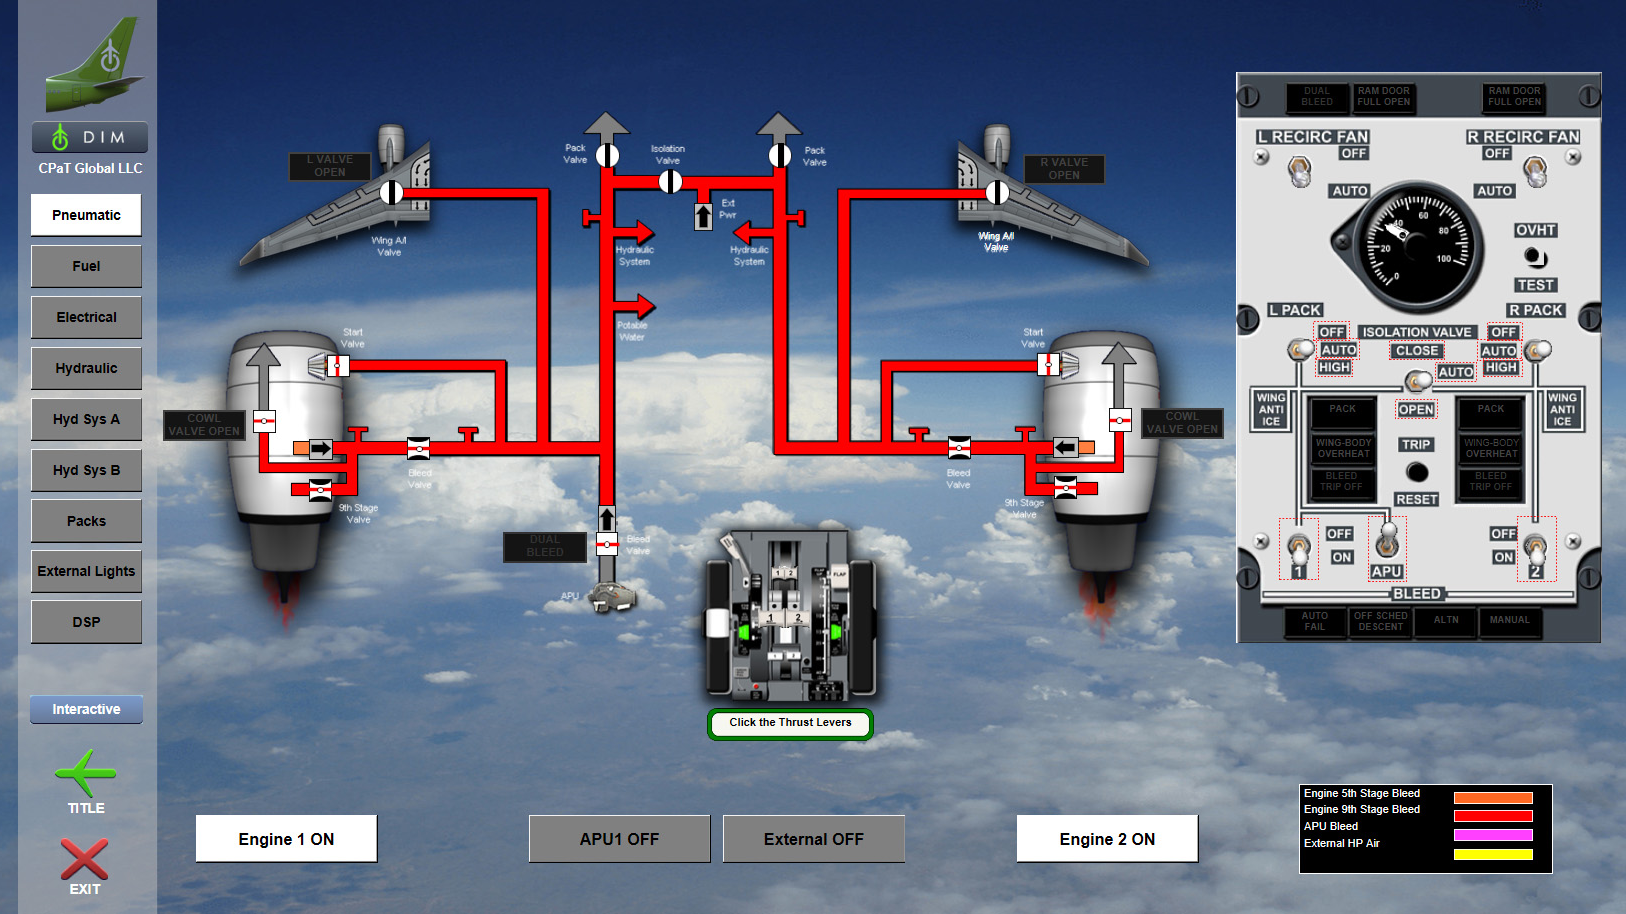Click the red EXIT cross icon
Viewport: 1626px width, 914px height.
[x=84, y=859]
